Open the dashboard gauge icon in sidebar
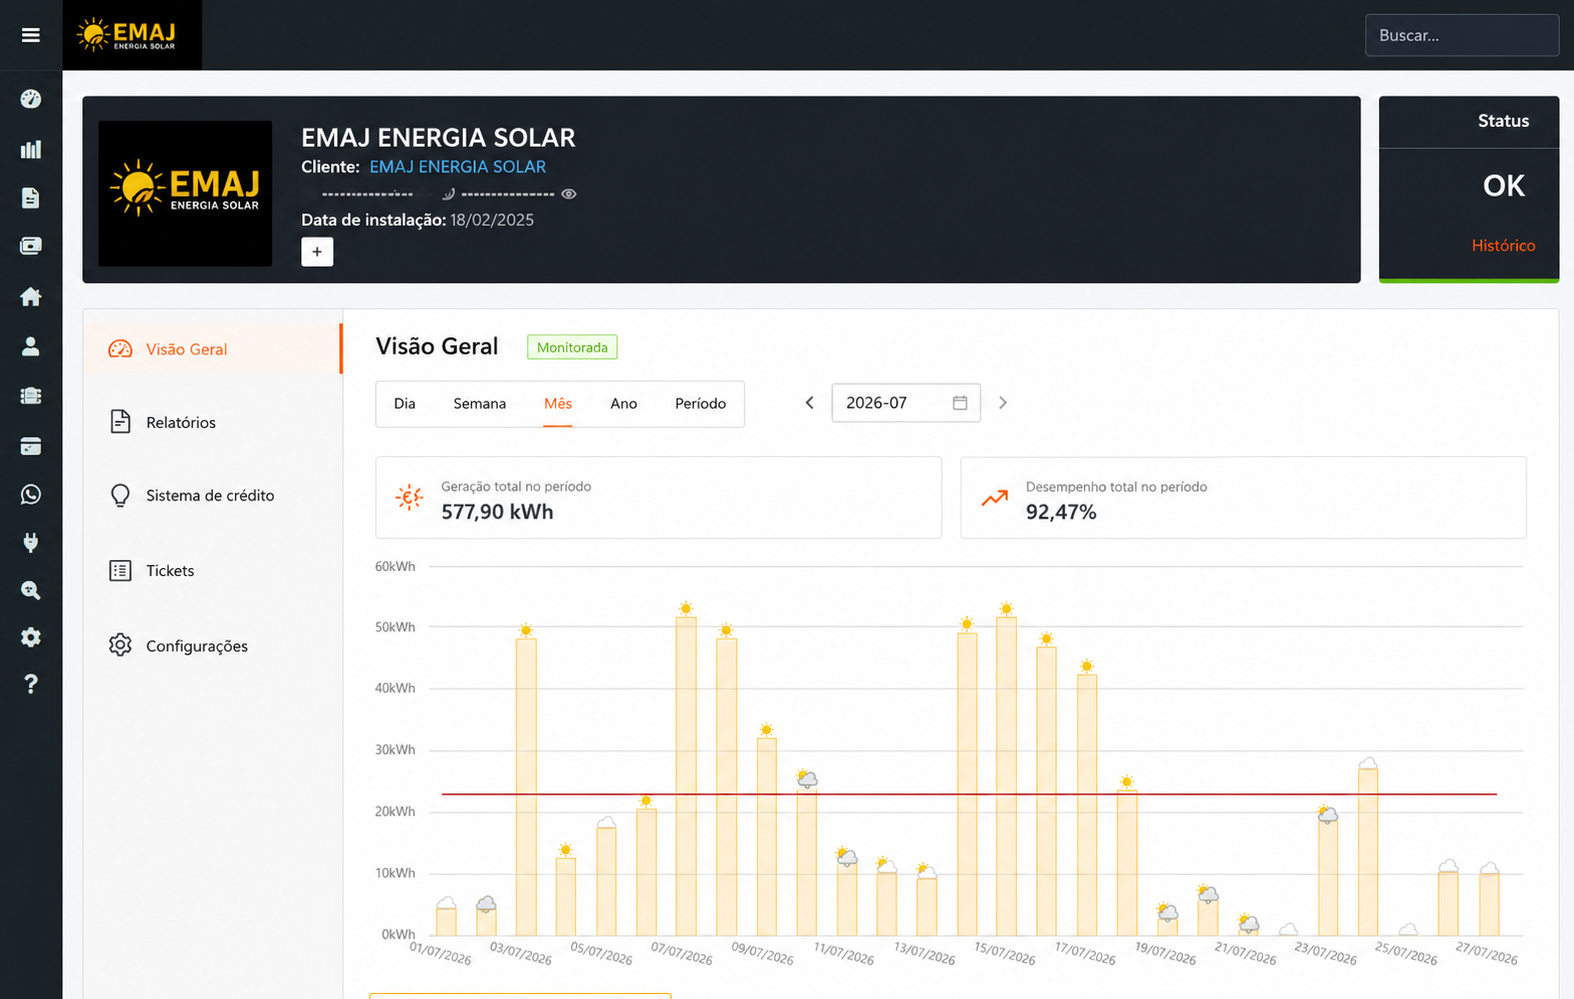This screenshot has height=999, width=1574. pyautogui.click(x=31, y=99)
